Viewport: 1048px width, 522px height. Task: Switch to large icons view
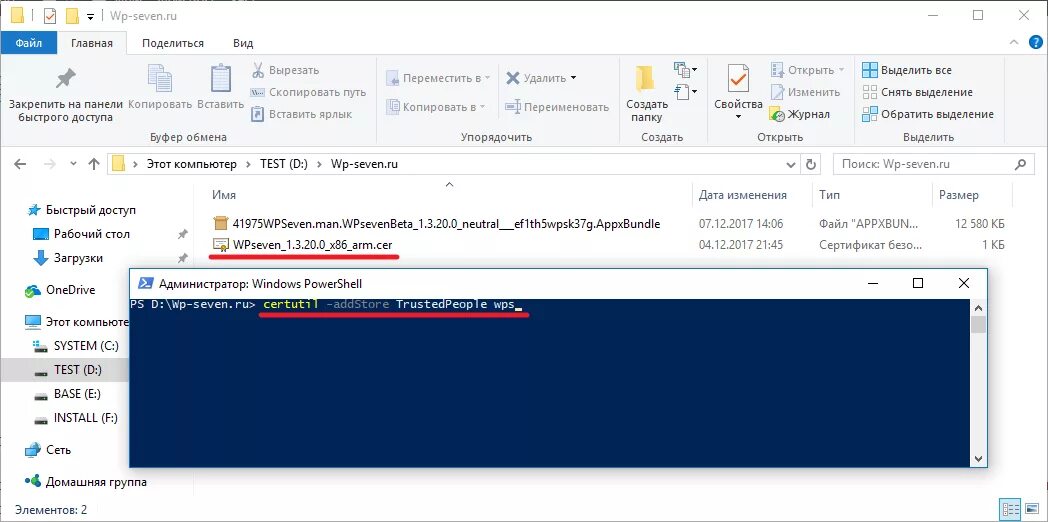(1031, 509)
